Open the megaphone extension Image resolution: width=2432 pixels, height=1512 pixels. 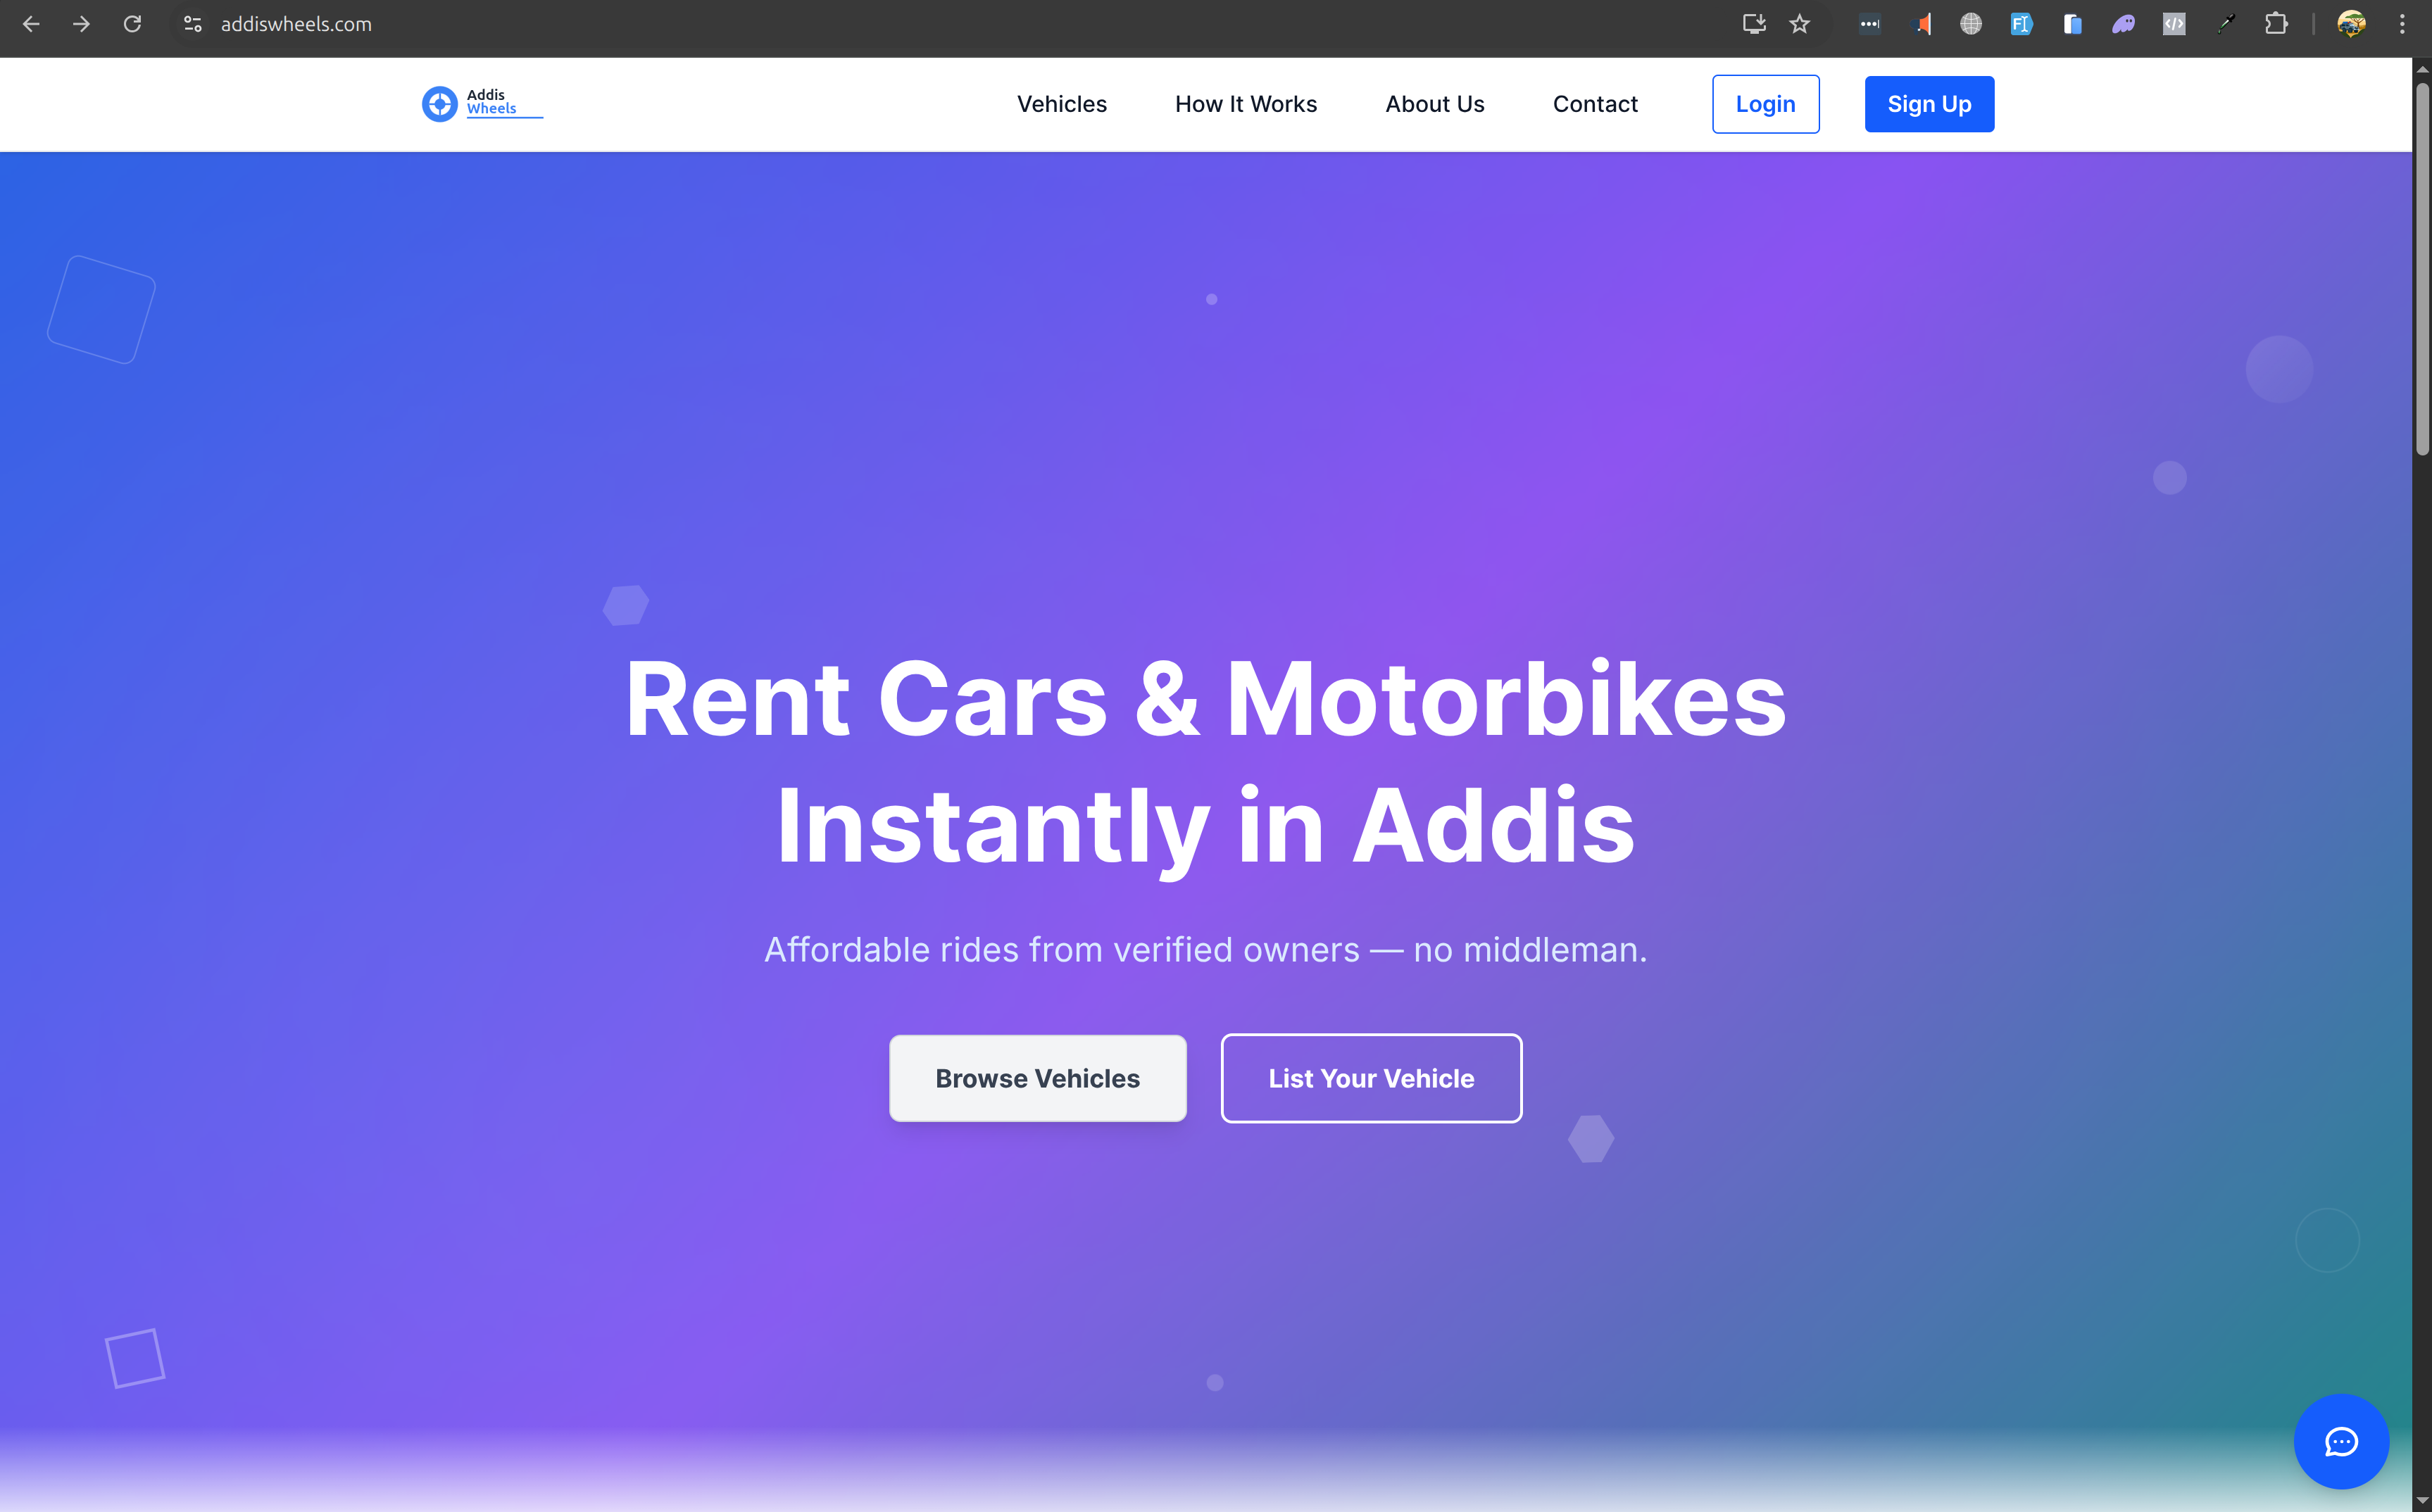(x=1921, y=24)
